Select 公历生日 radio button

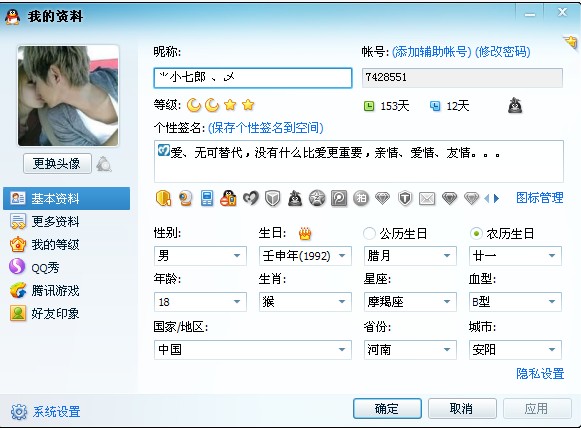(x=369, y=234)
